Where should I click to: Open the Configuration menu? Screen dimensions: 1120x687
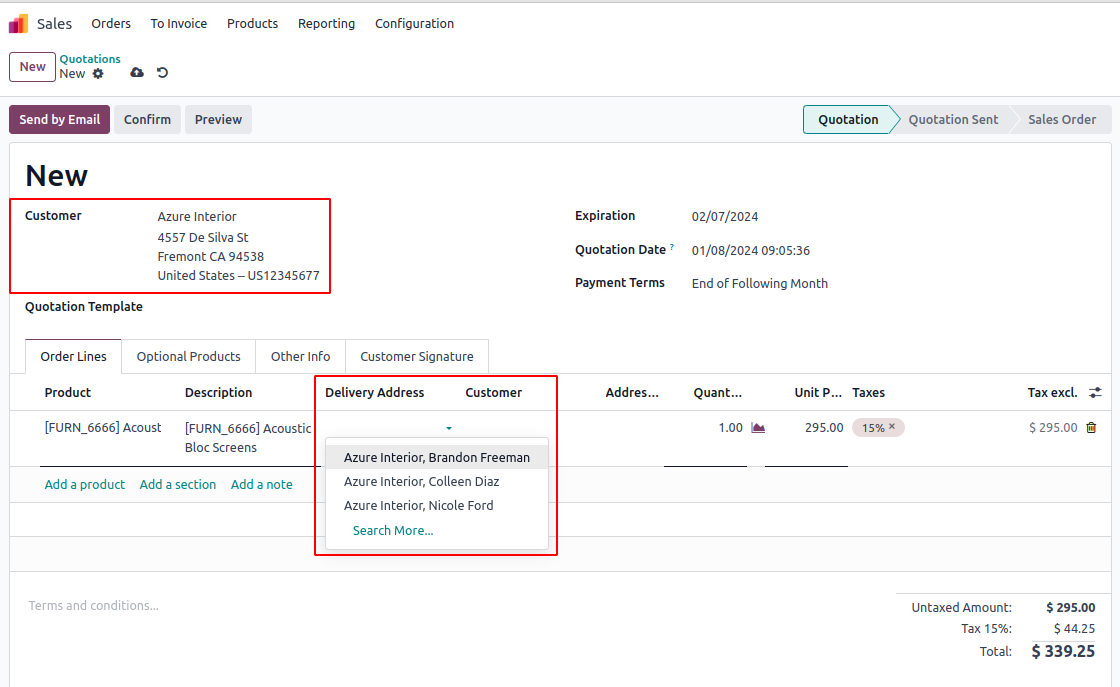(414, 24)
